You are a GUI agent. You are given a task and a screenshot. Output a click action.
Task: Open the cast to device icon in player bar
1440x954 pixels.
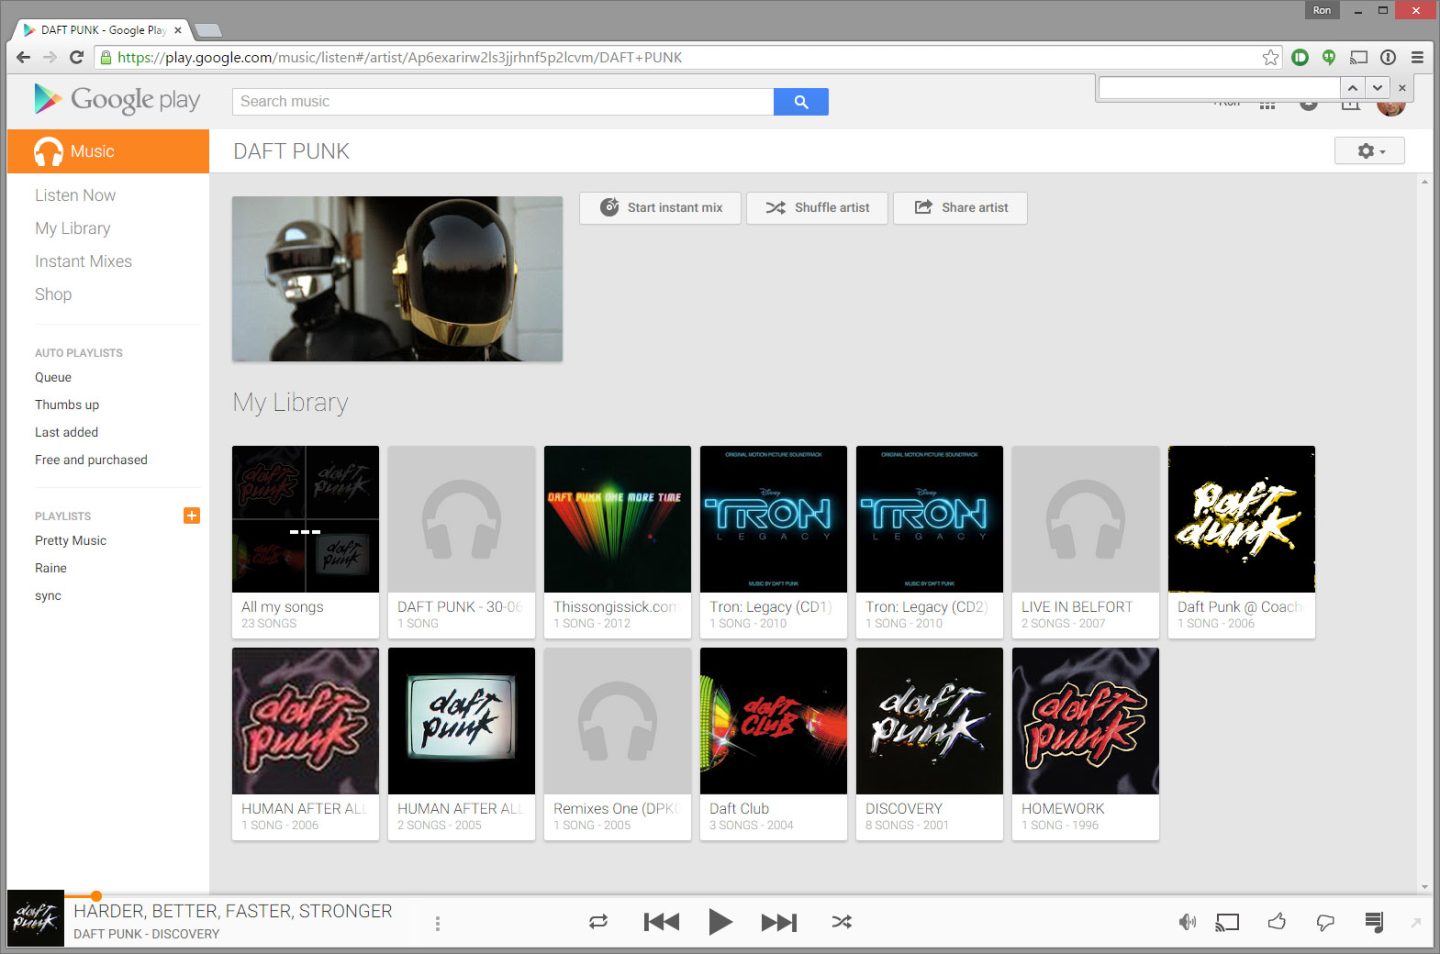pos(1227,922)
